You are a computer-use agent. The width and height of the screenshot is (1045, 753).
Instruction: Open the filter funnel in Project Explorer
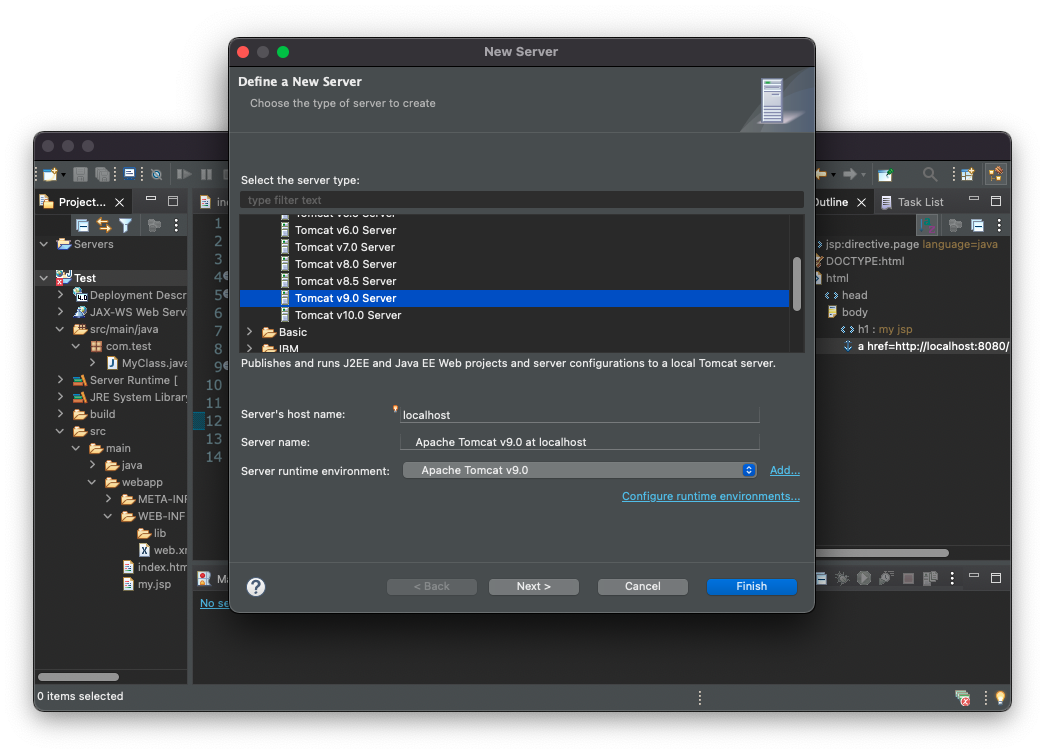click(125, 225)
